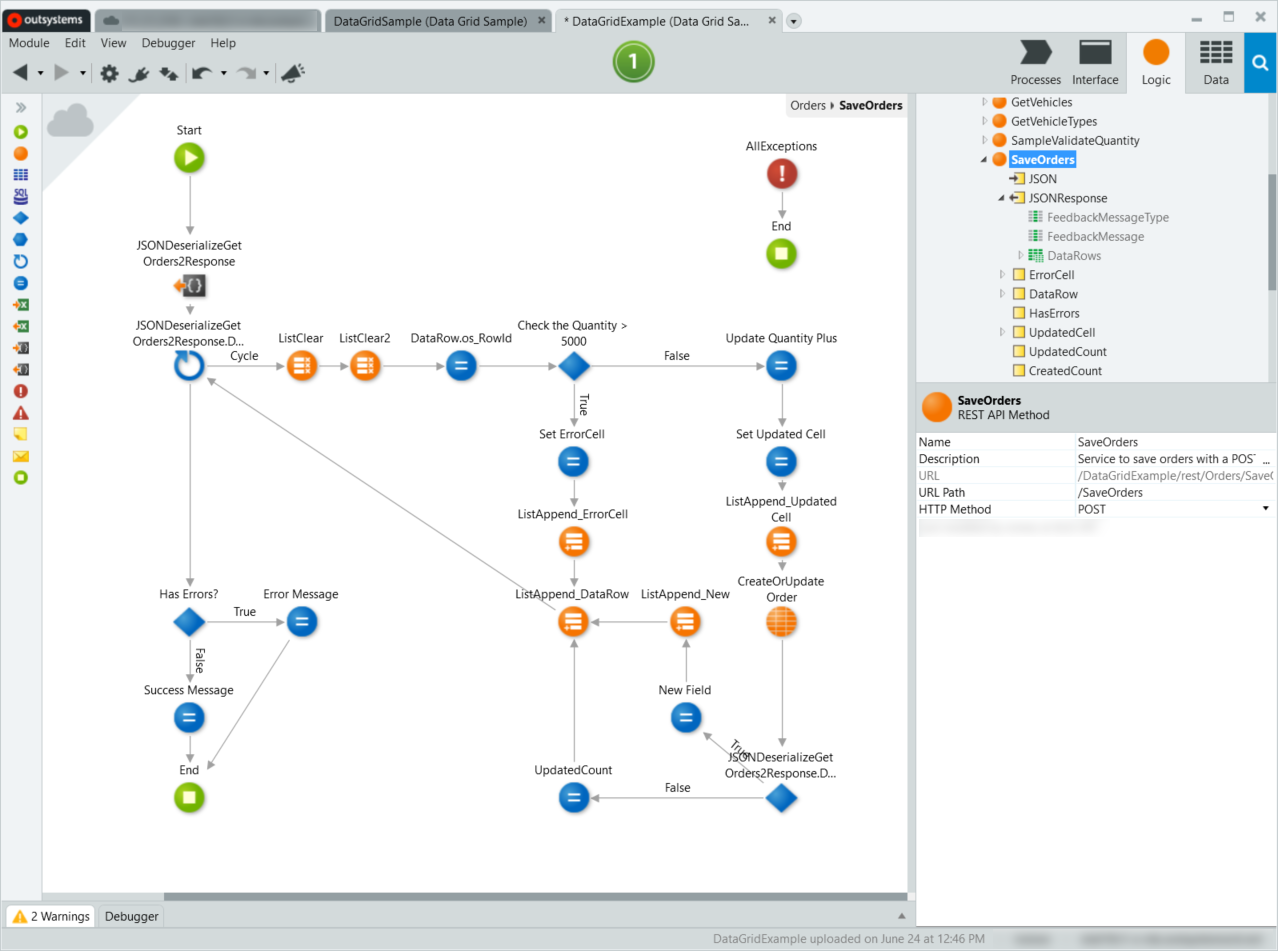The width and height of the screenshot is (1278, 951).
Task: Collapse the JSONResponse tree node
Action: [1000, 198]
